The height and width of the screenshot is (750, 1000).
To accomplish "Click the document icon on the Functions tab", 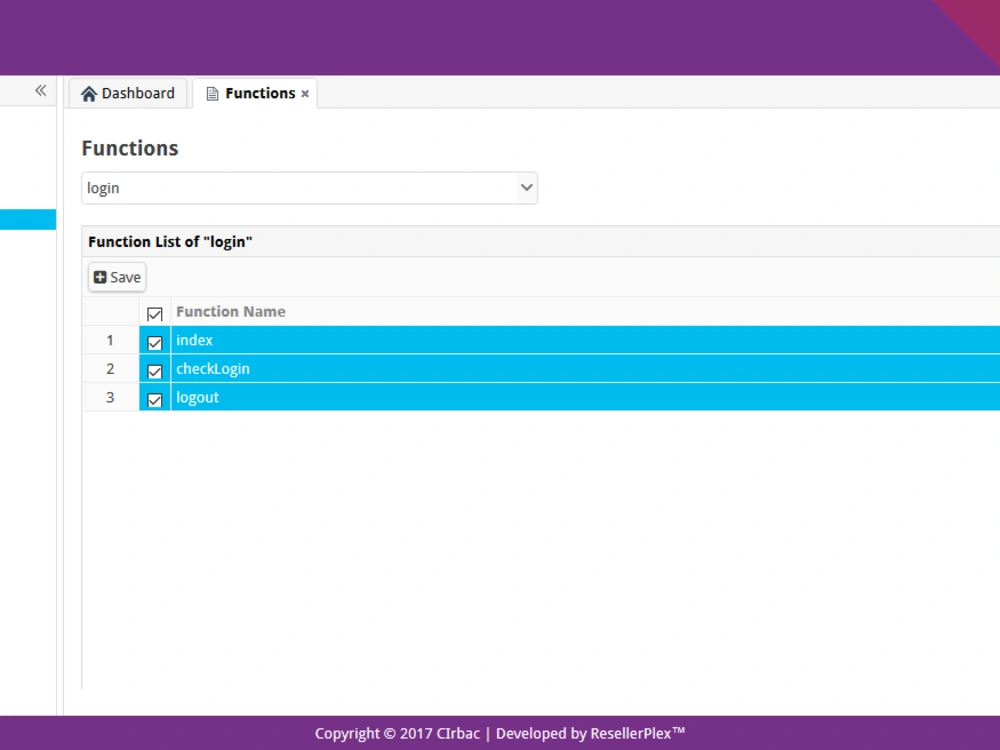I will [x=211, y=93].
